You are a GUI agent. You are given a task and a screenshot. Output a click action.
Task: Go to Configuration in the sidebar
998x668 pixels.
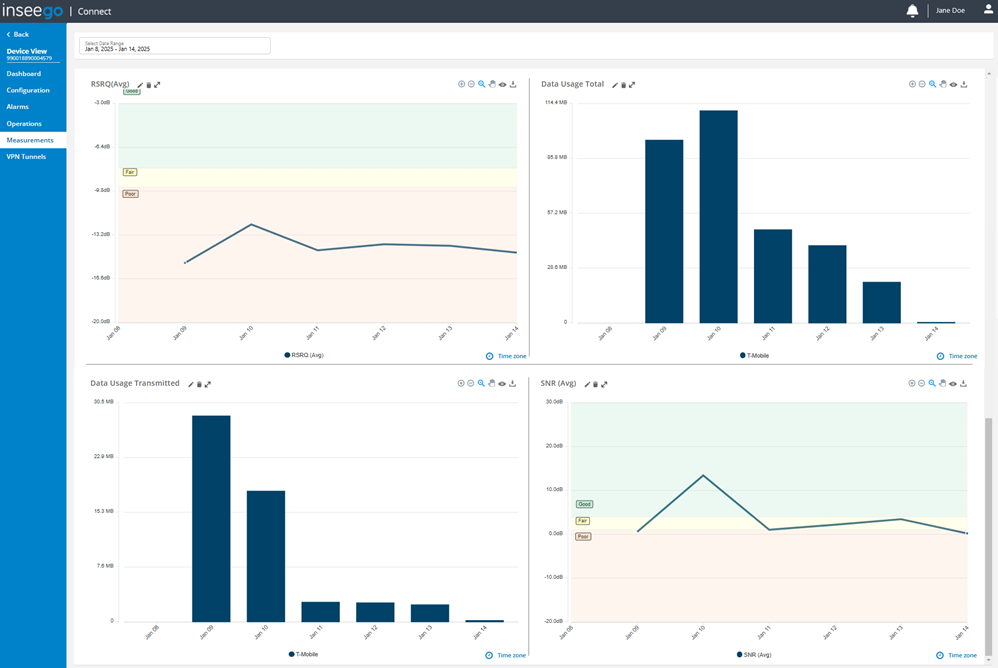click(28, 90)
